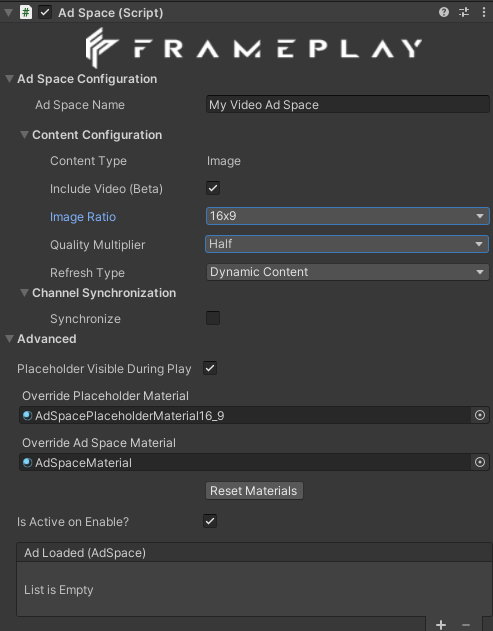
Task: Edit the Ad Space Name field
Action: [348, 105]
